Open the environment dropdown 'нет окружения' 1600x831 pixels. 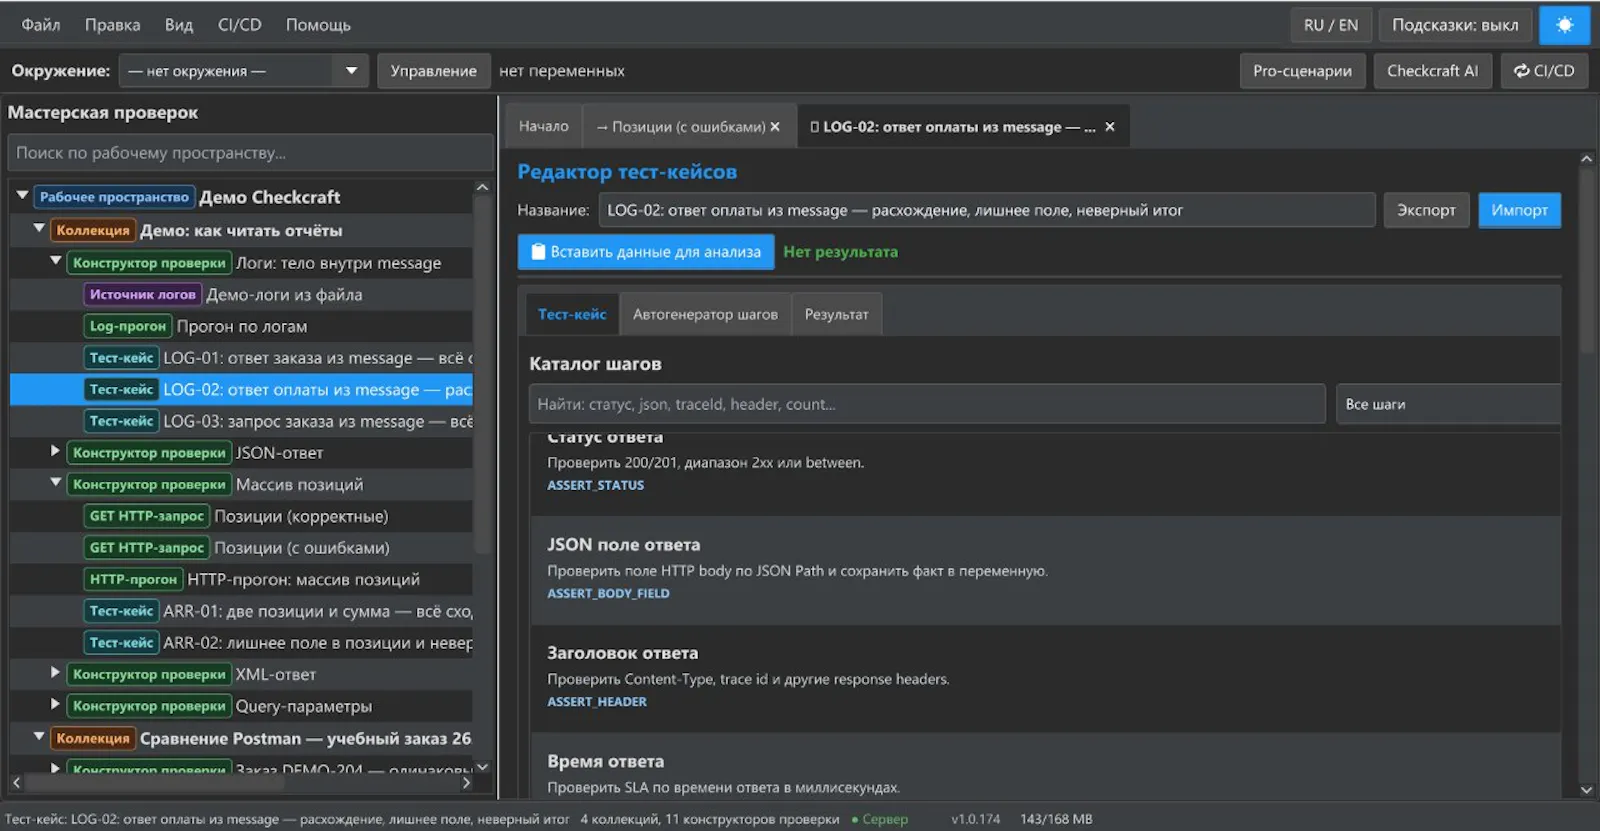pyautogui.click(x=243, y=71)
